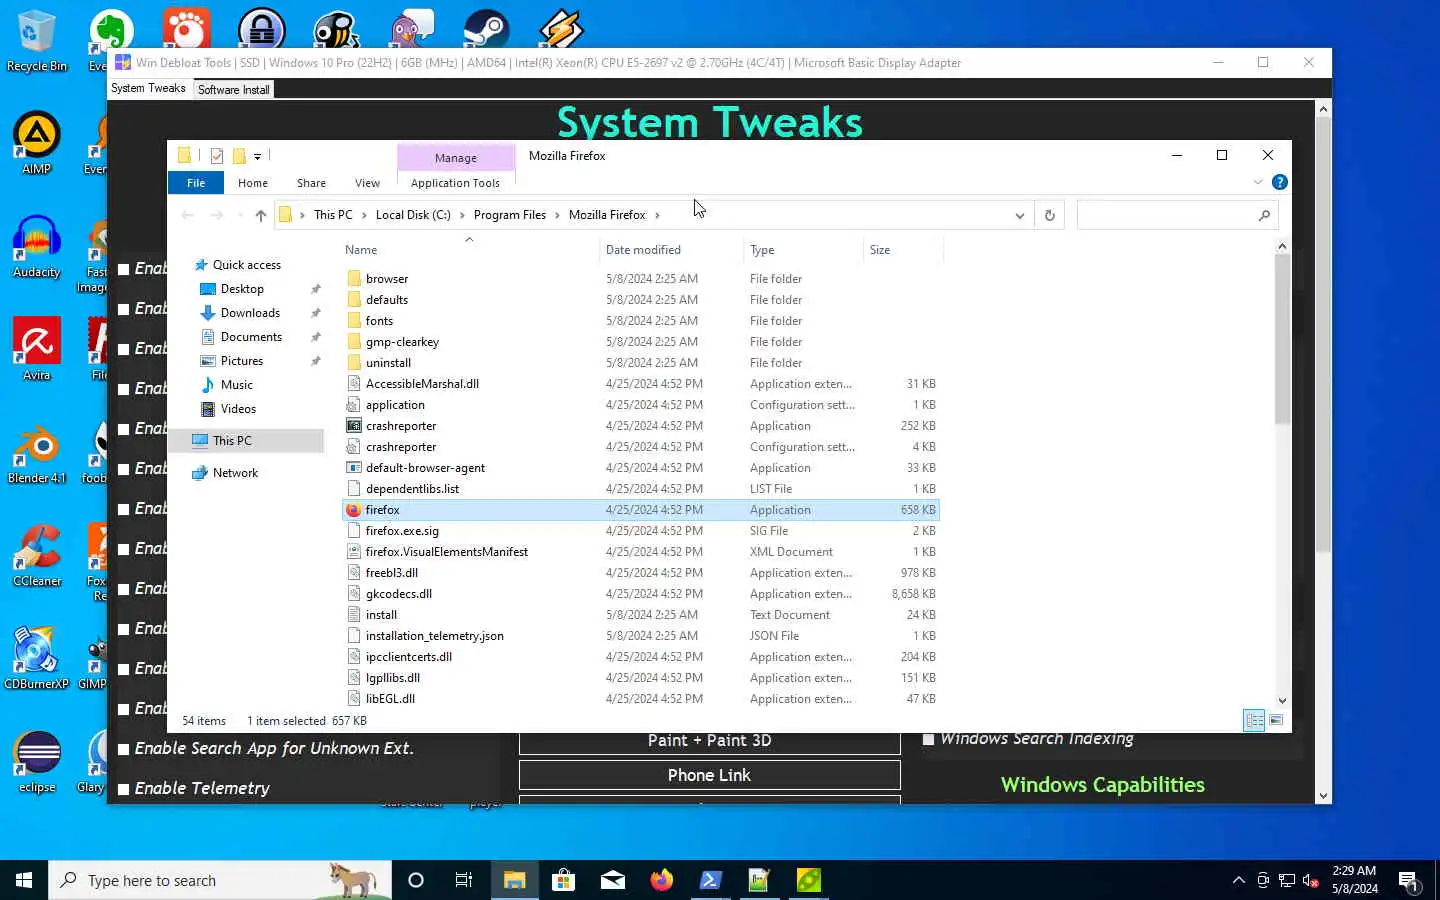Open the File ribbon tab
The height and width of the screenshot is (900, 1440).
(x=196, y=183)
